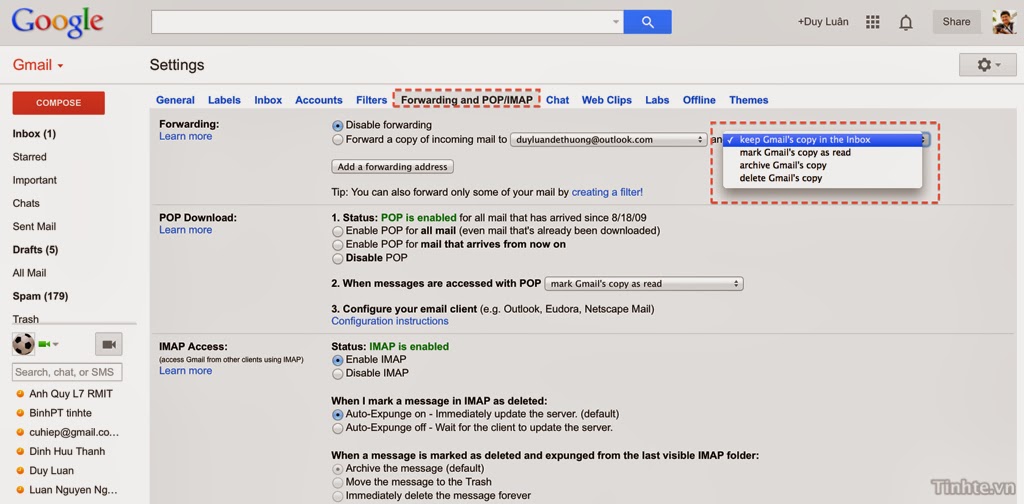Start a video call with camera button
The image size is (1024, 504).
[x=108, y=344]
